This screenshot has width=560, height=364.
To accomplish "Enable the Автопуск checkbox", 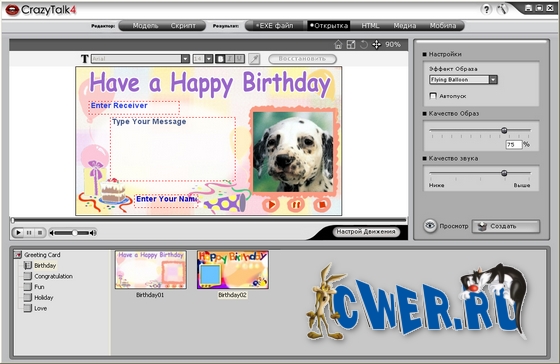I will pos(433,96).
